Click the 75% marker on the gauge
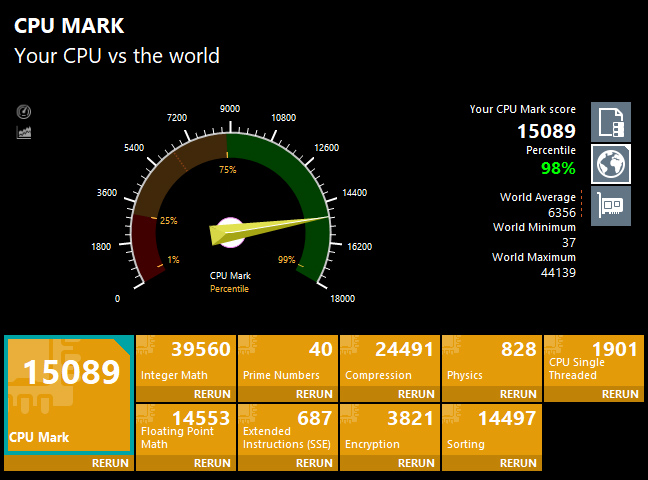Viewport: 648px width, 480px height. (x=228, y=170)
